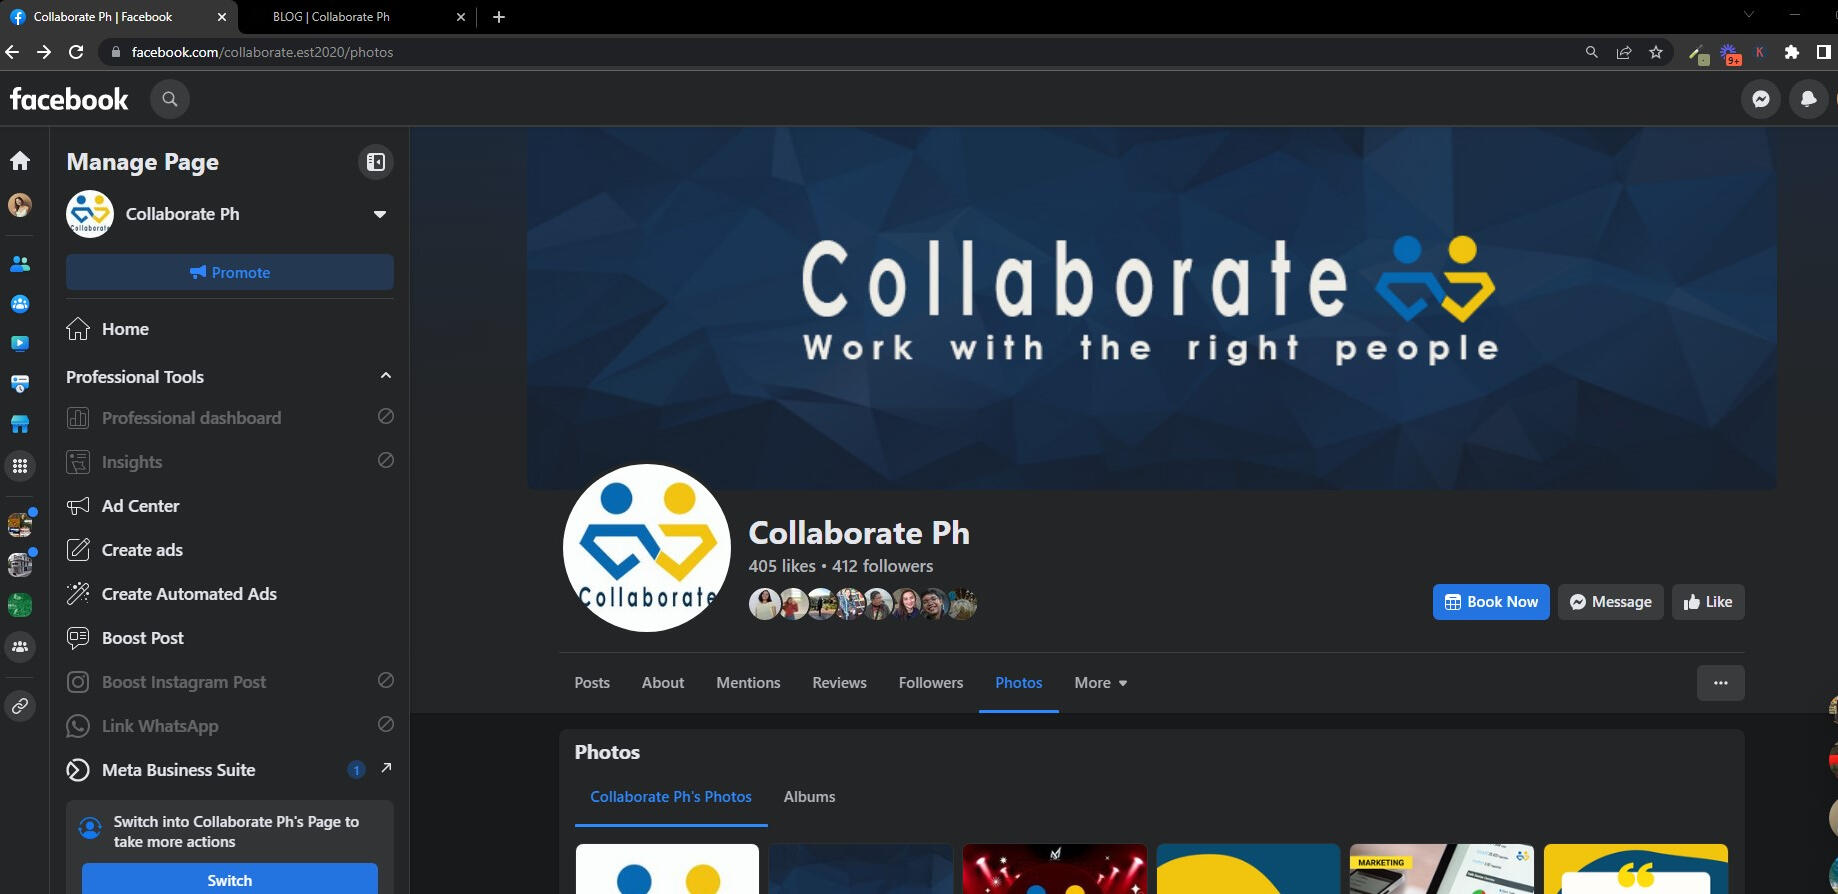Image resolution: width=1838 pixels, height=894 pixels.
Task: Bookmark this page with star icon
Action: click(x=1656, y=52)
